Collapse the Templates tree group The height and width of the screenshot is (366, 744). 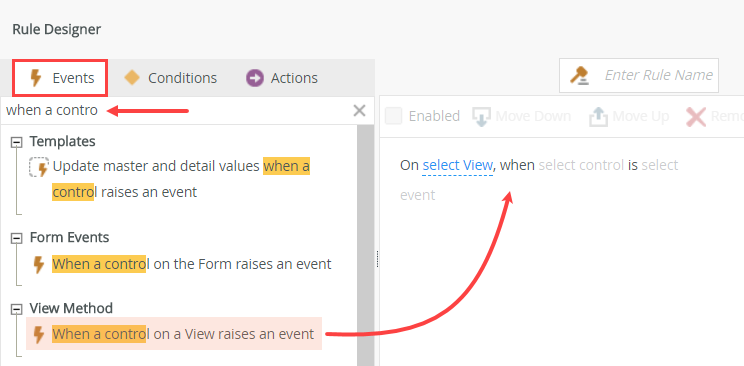click(17, 142)
